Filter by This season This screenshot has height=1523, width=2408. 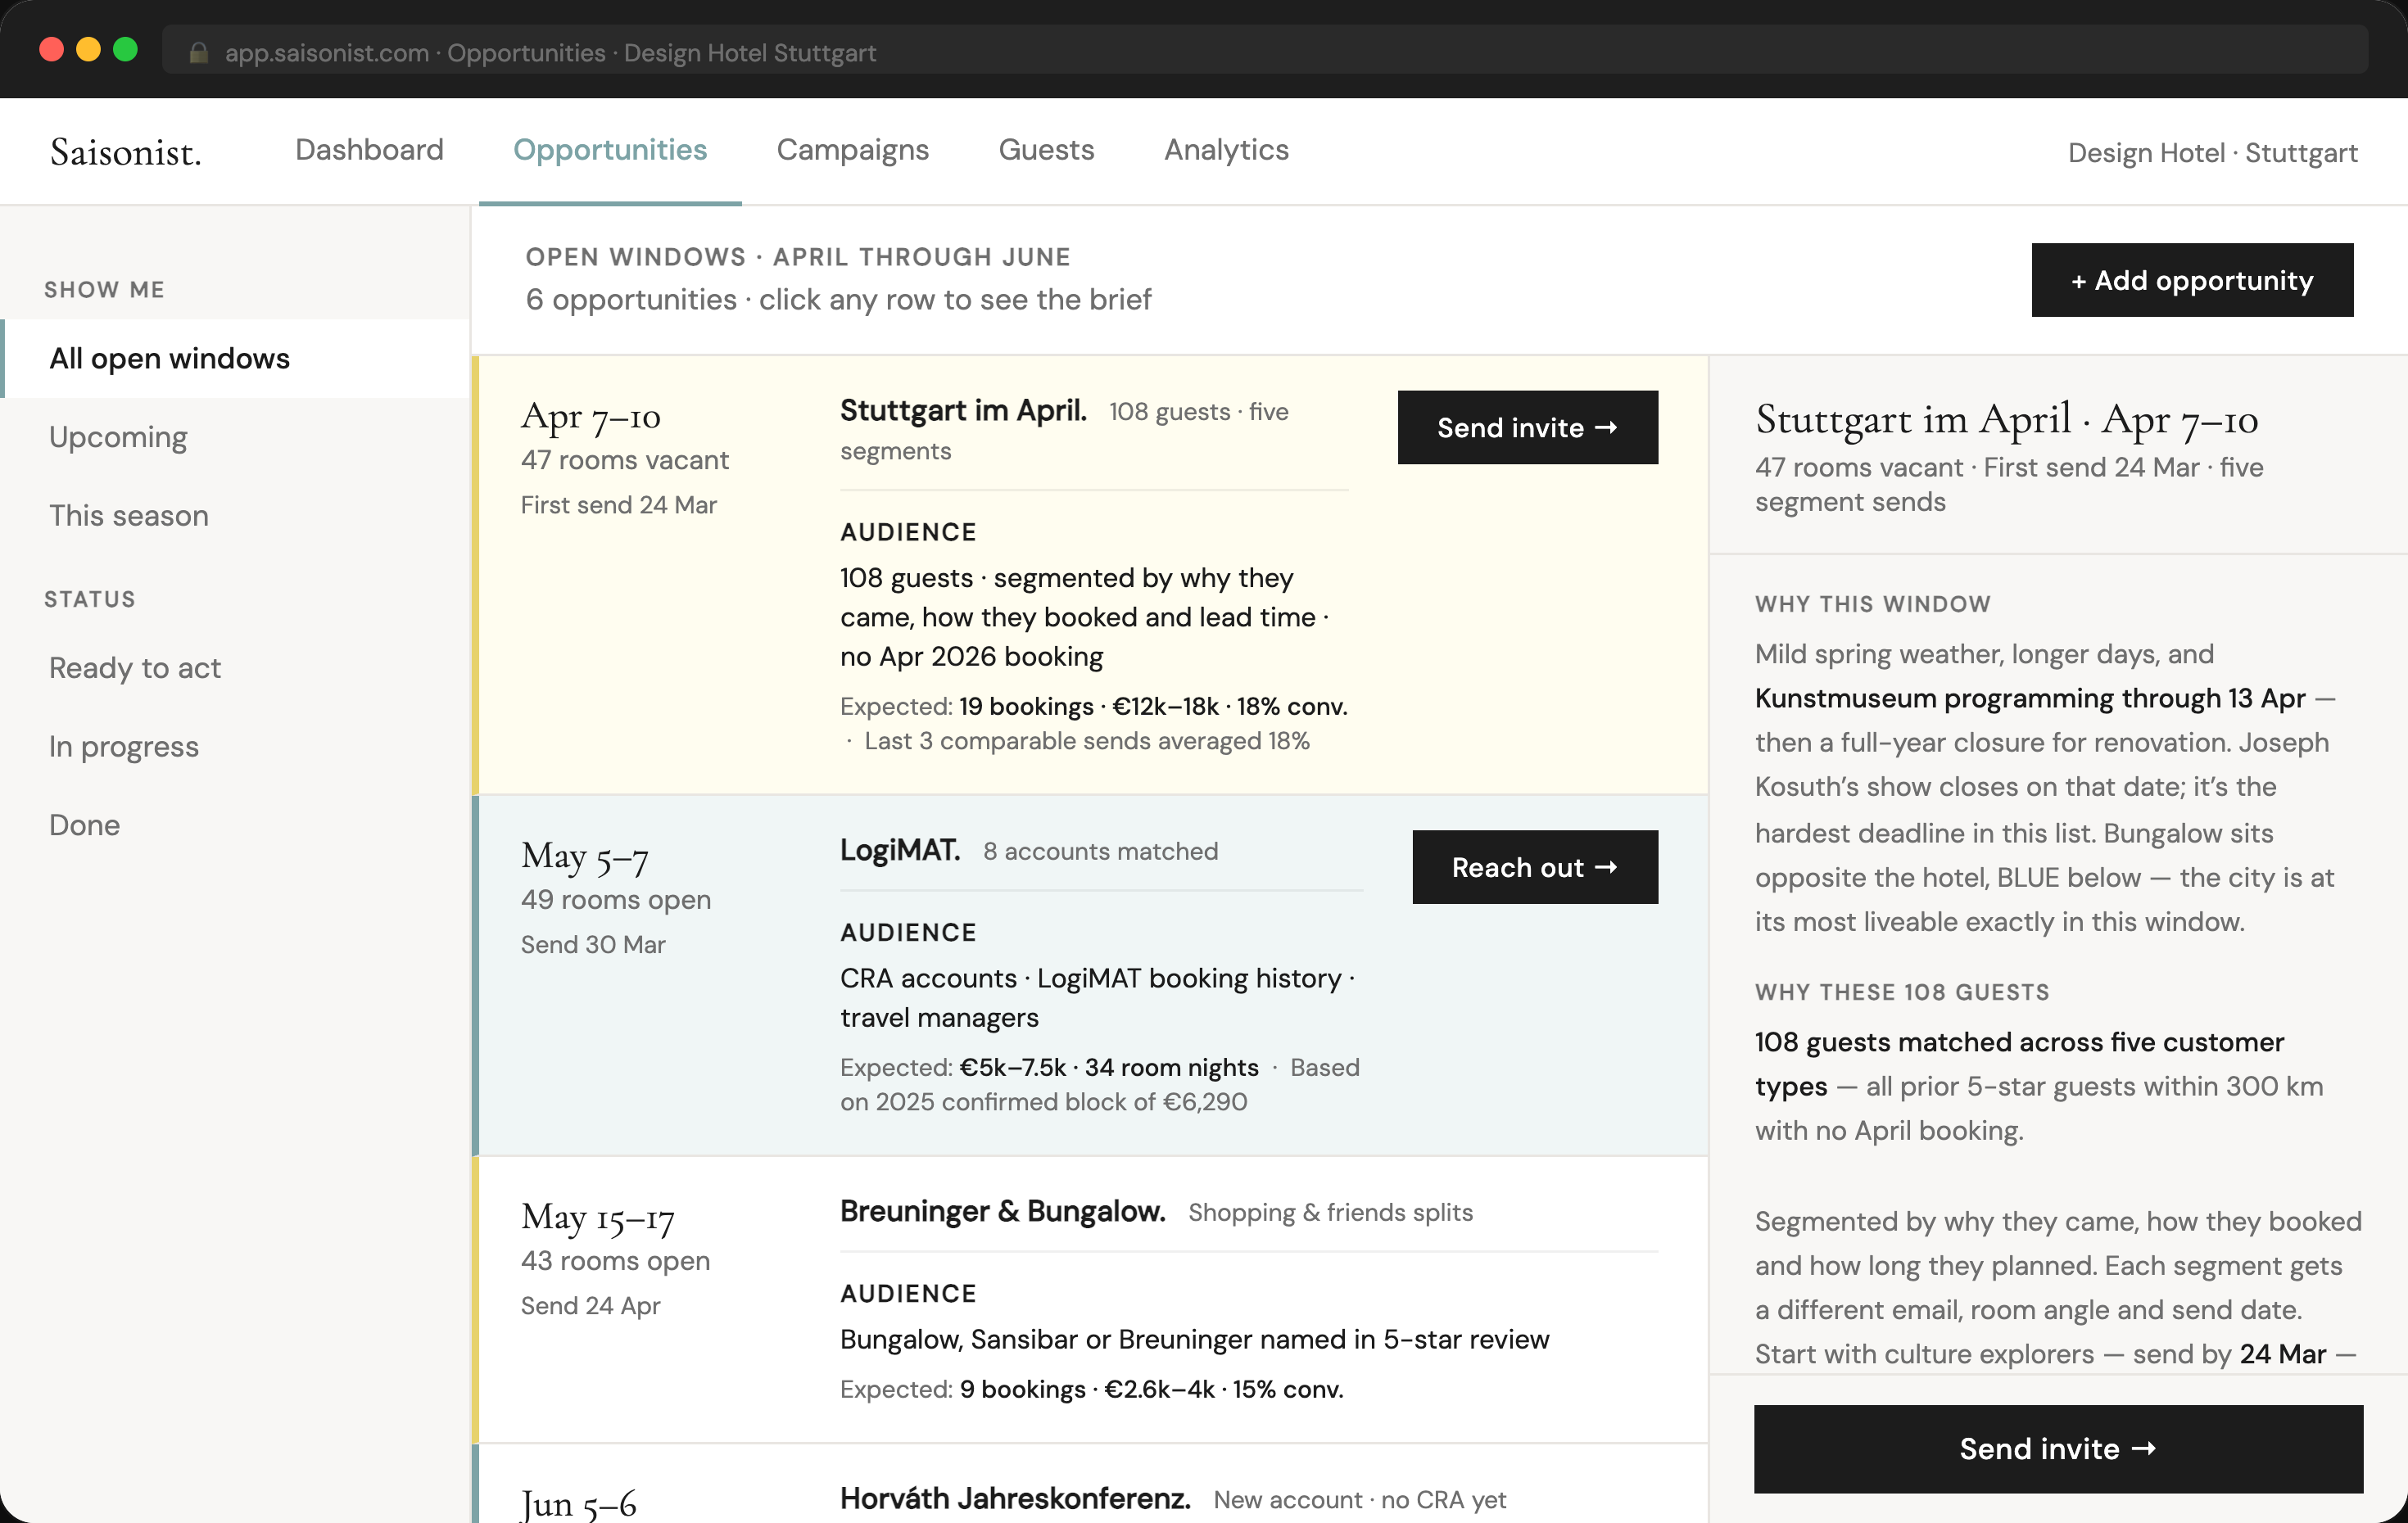(x=129, y=516)
